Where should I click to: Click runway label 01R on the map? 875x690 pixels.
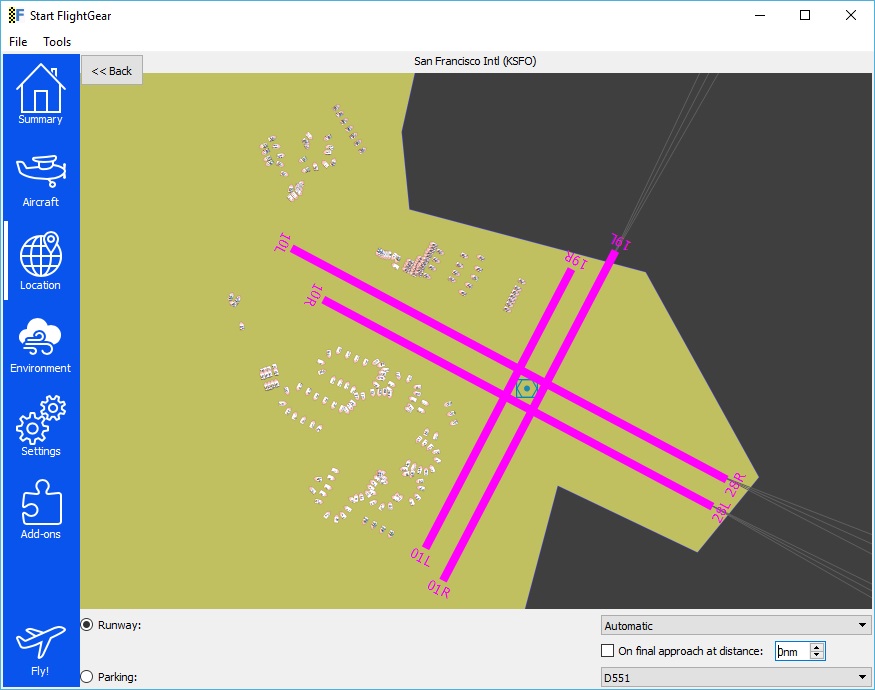coord(439,589)
